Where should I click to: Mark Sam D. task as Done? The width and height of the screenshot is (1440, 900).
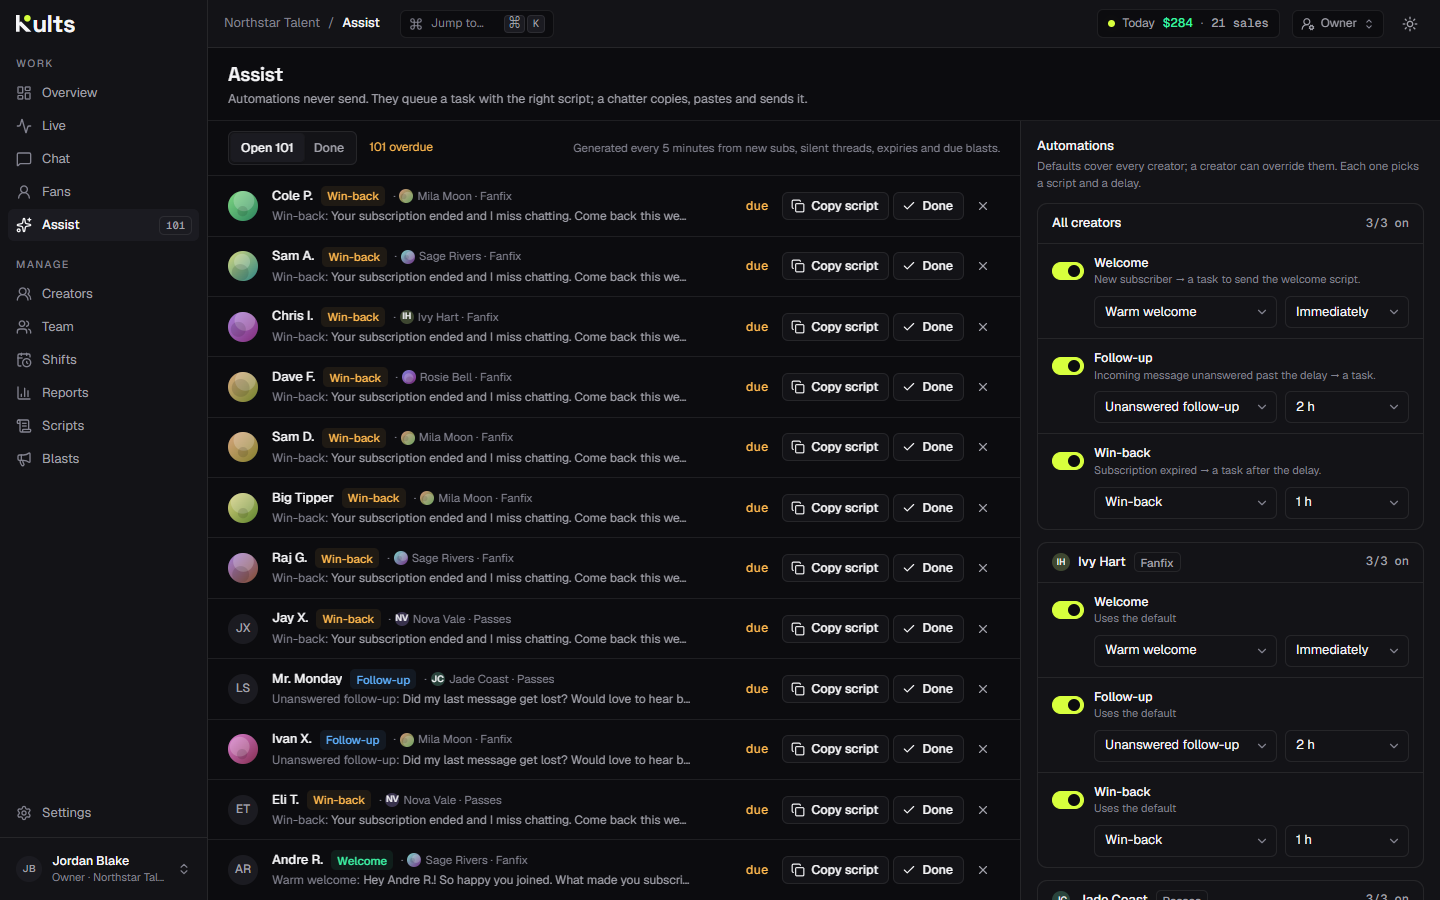(928, 447)
